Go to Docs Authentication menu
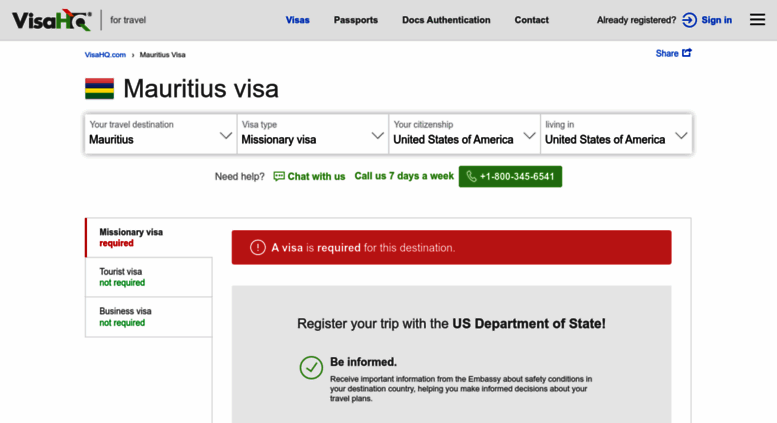The height and width of the screenshot is (423, 777). (446, 20)
